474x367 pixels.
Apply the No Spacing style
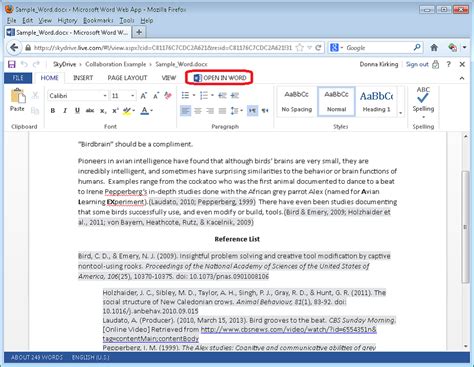(297, 102)
